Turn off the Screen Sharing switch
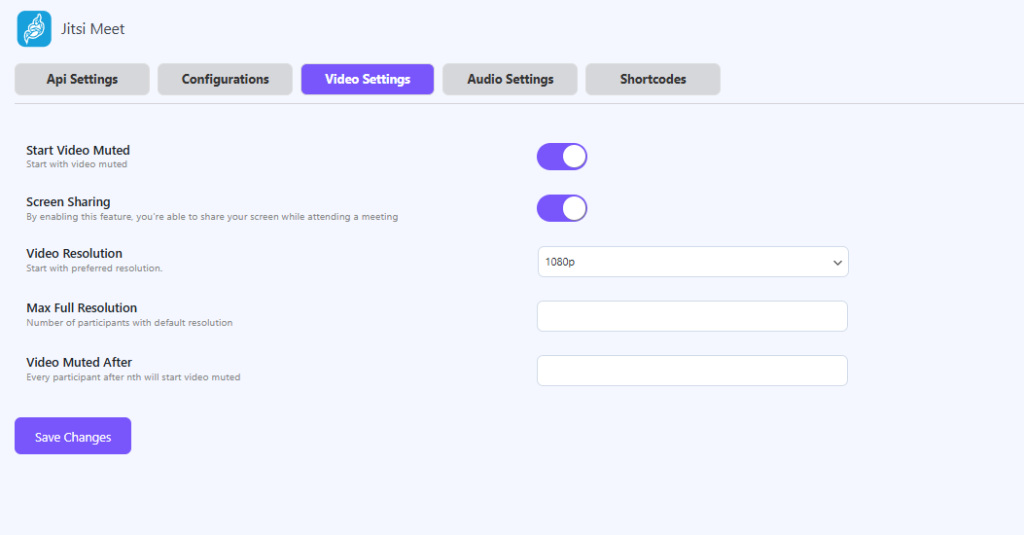This screenshot has height=535, width=1024. coord(562,208)
